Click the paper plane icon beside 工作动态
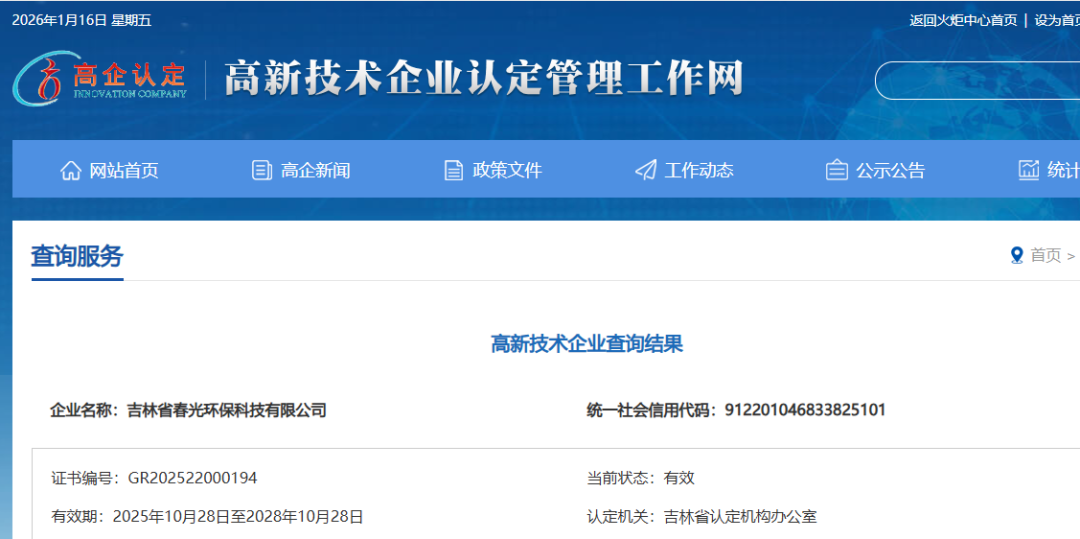Screen dimensions: 1080x539 coord(646,170)
